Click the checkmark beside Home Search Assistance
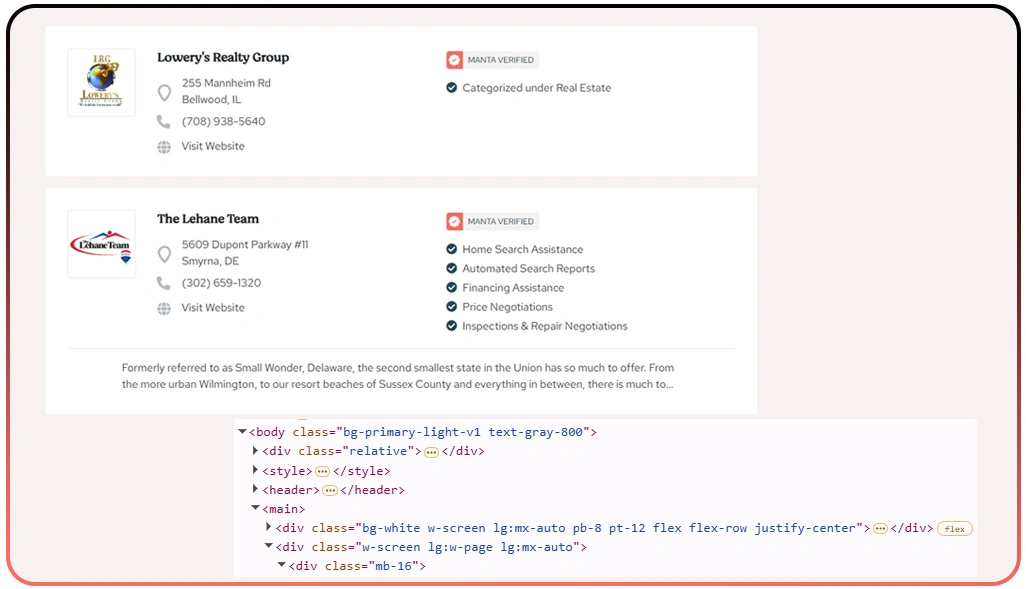 tap(452, 250)
